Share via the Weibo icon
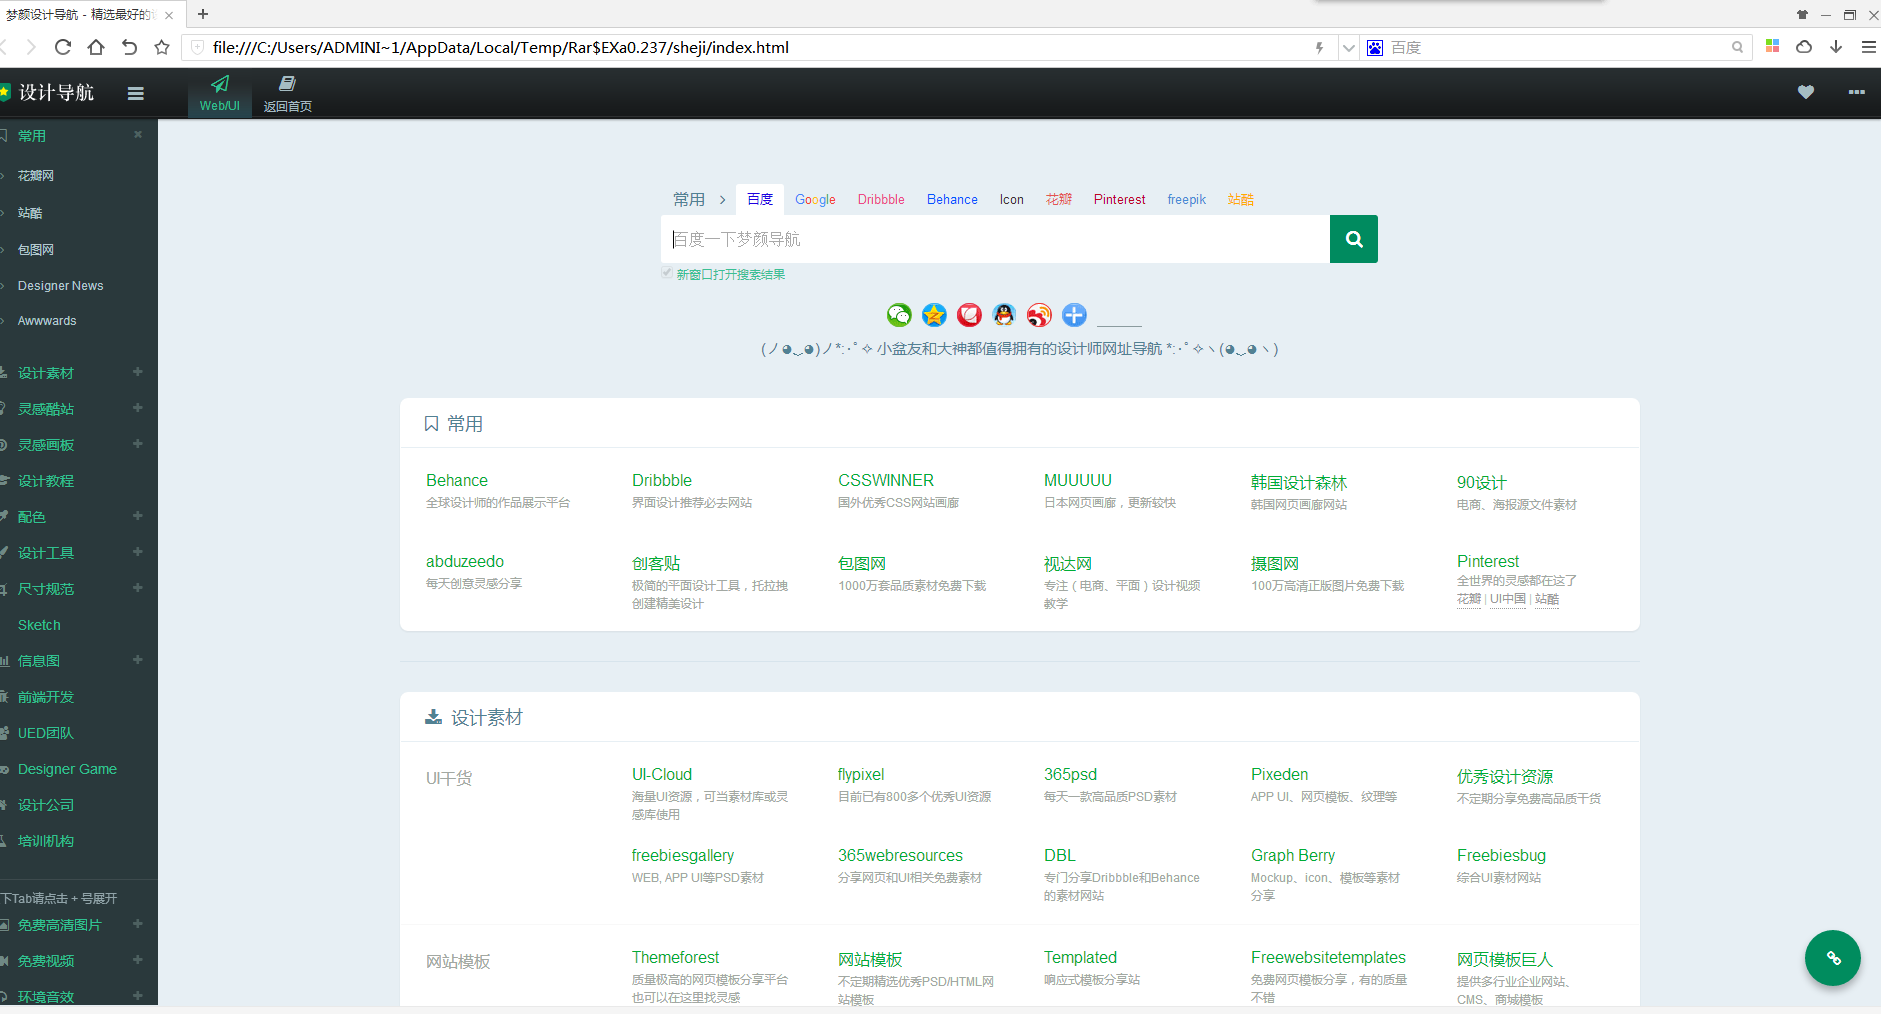Image resolution: width=1881 pixels, height=1014 pixels. [x=1039, y=315]
